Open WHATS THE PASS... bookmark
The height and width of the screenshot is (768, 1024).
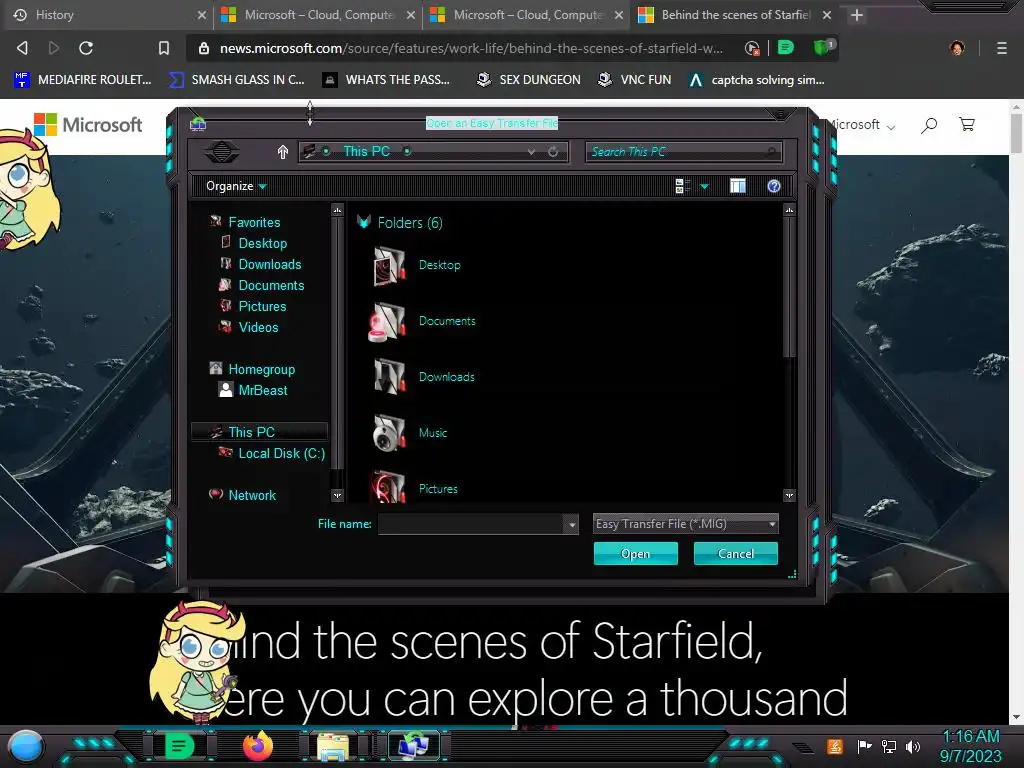point(387,80)
